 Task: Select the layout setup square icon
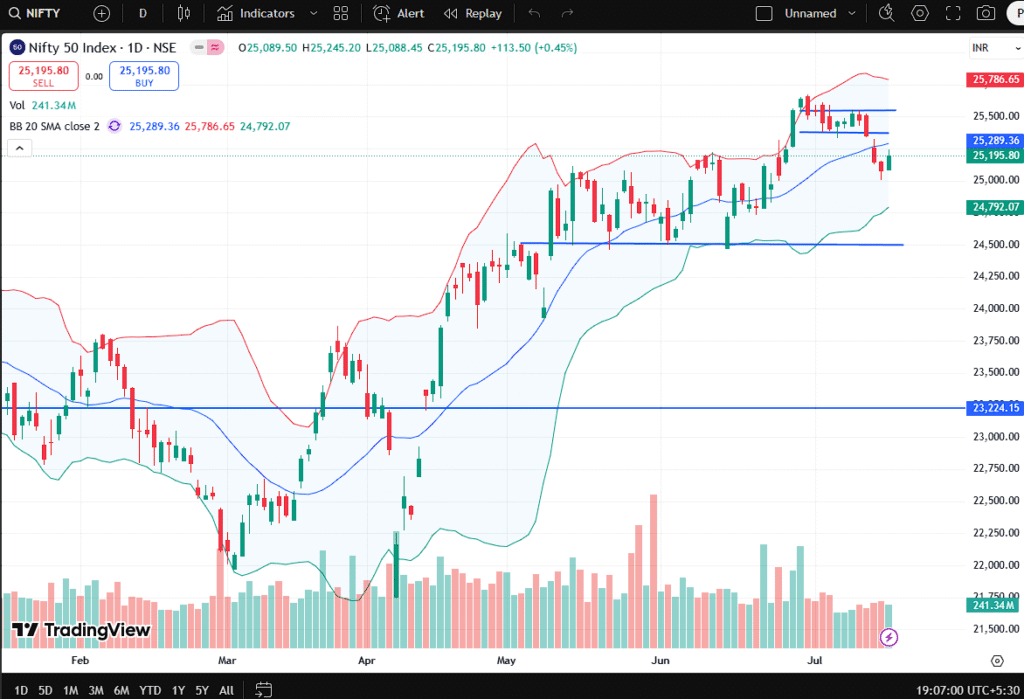[764, 13]
